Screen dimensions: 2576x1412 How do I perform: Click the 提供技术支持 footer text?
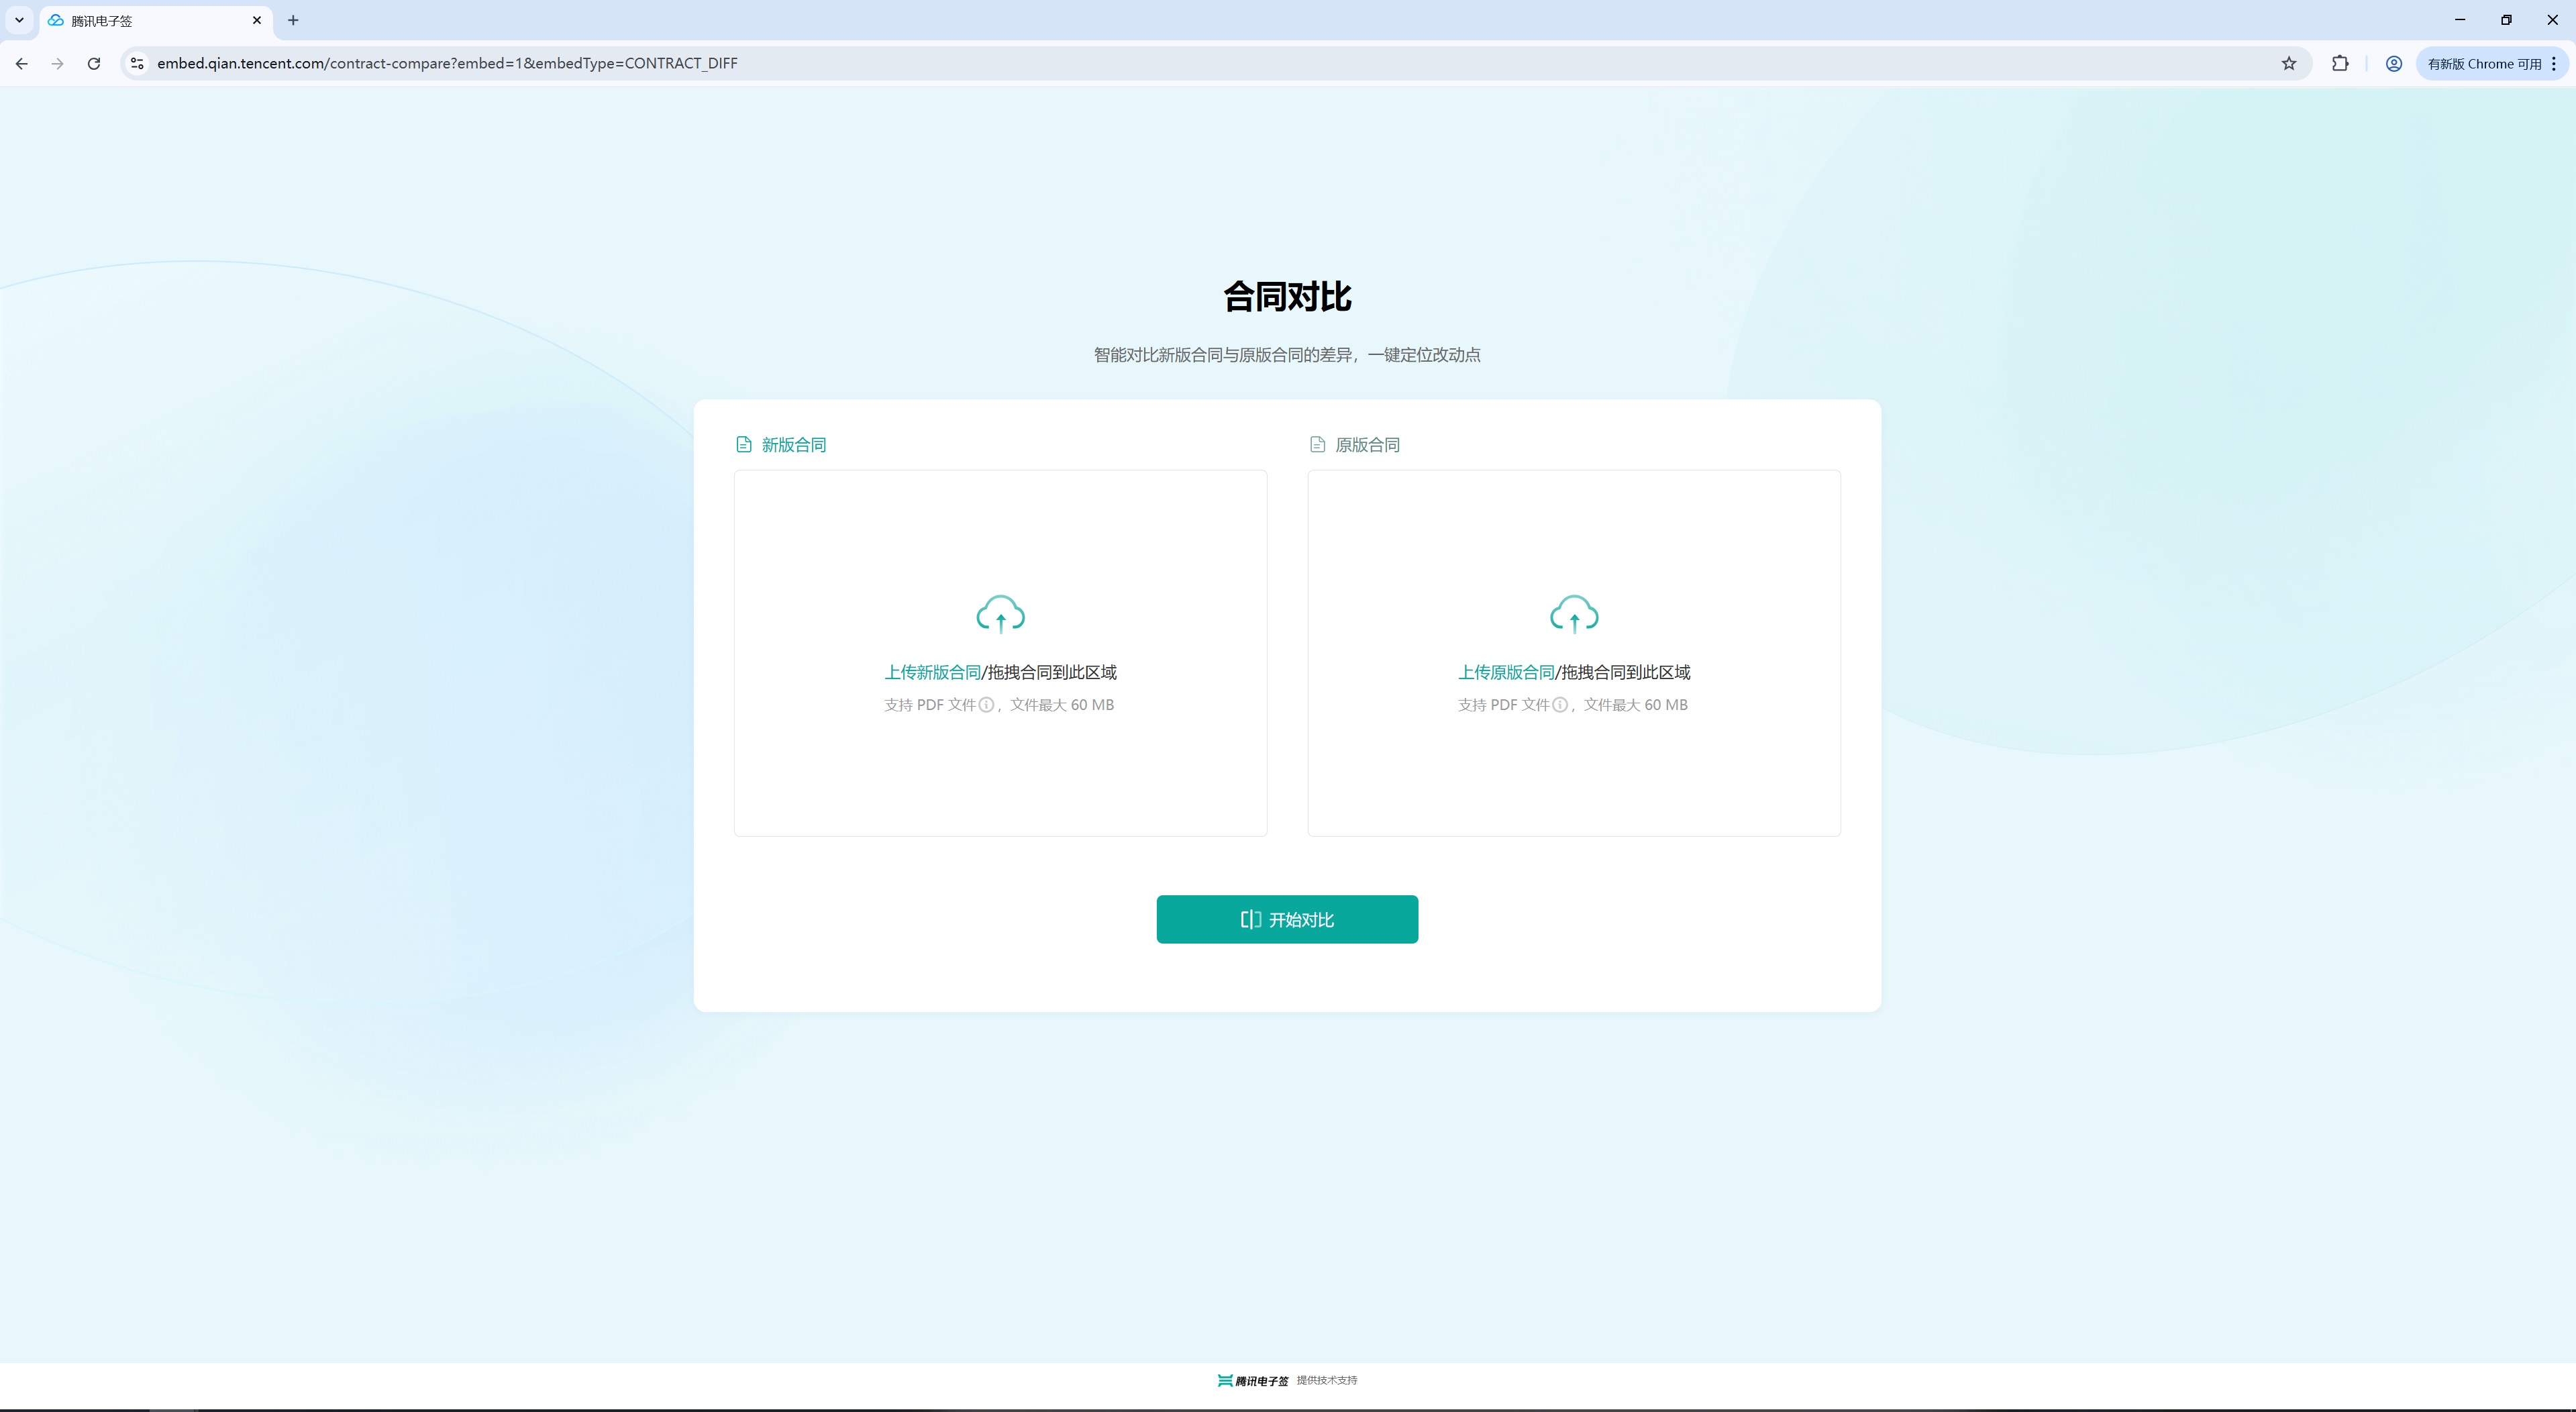point(1327,1380)
